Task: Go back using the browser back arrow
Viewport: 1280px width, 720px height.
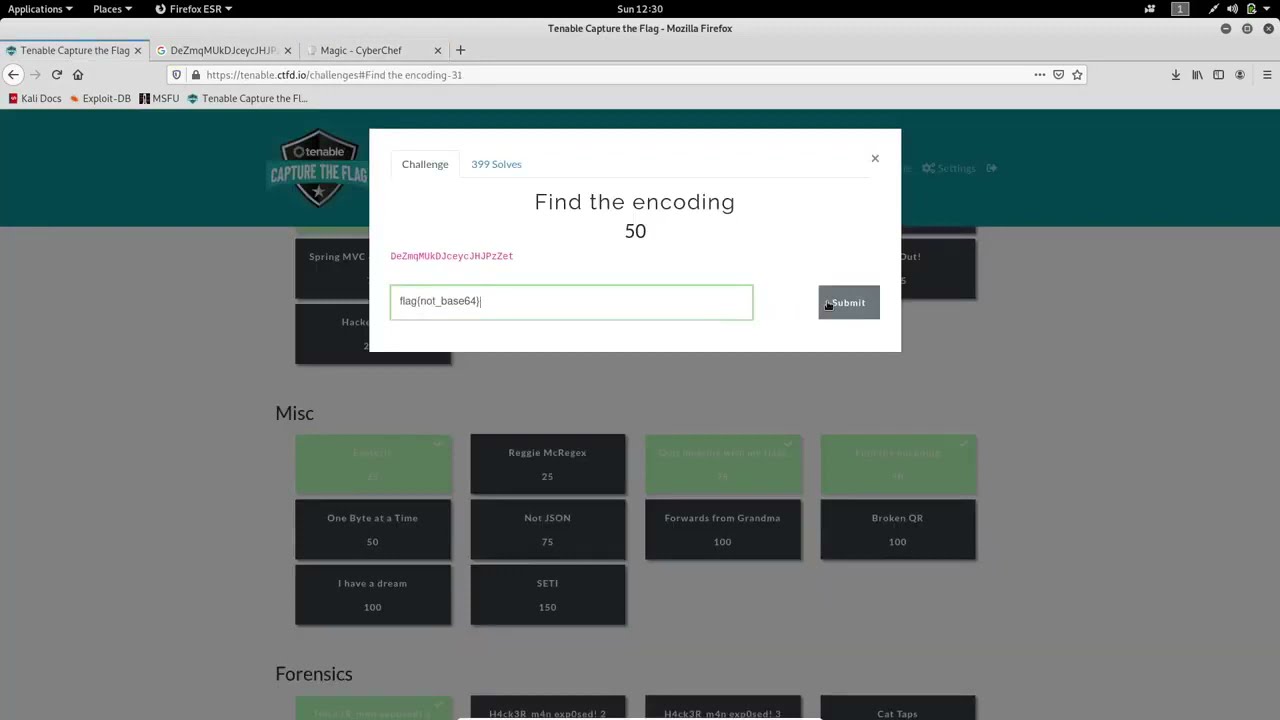Action: tap(13, 74)
